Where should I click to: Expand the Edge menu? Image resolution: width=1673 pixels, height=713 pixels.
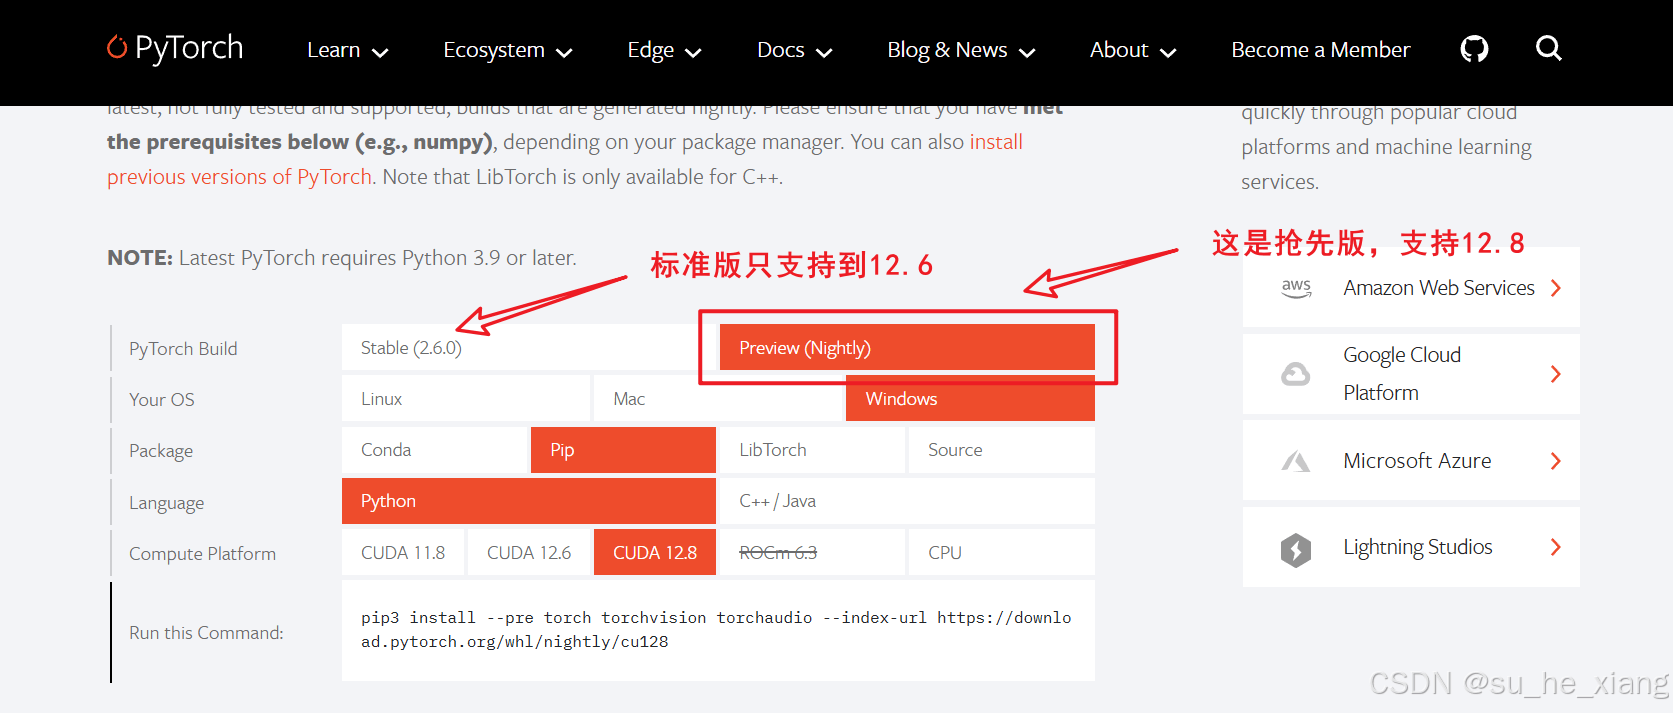pos(665,50)
